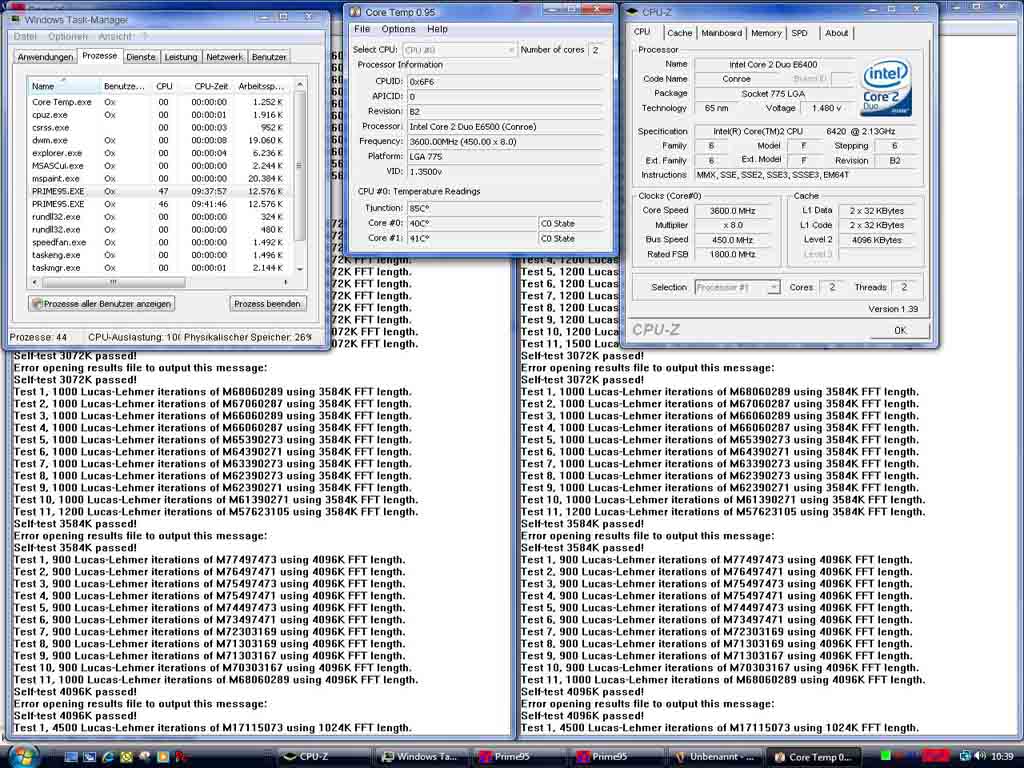Select cpuz.exe process row

click(x=159, y=115)
